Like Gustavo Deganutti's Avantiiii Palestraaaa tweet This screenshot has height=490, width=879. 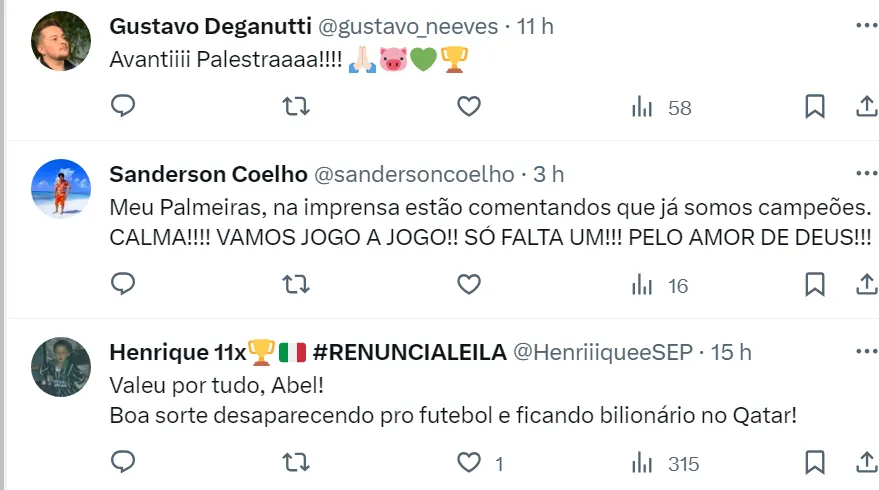pyautogui.click(x=469, y=107)
